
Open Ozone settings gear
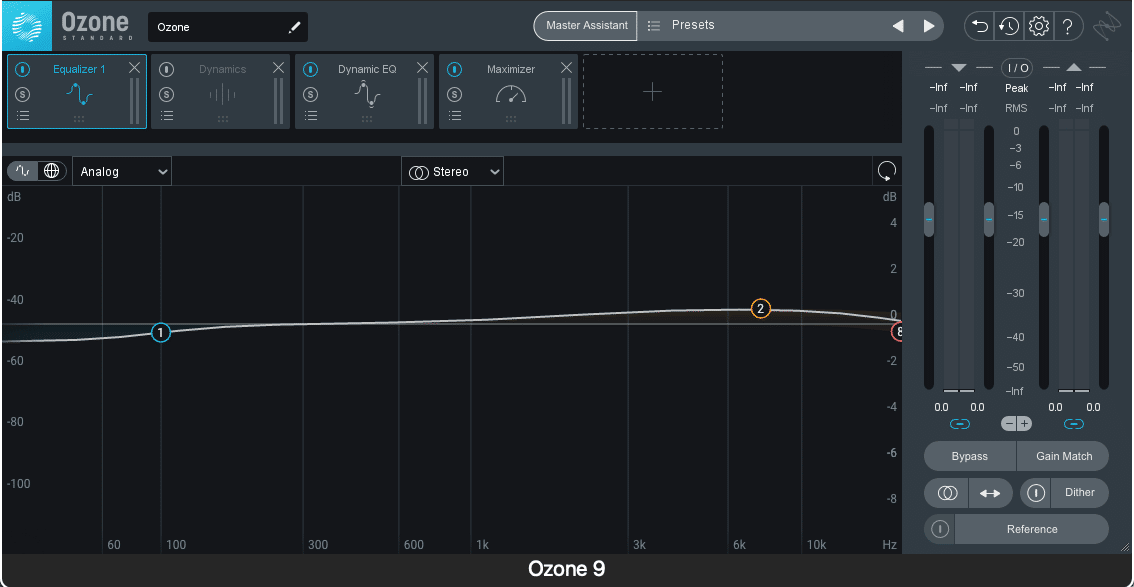coord(1039,27)
